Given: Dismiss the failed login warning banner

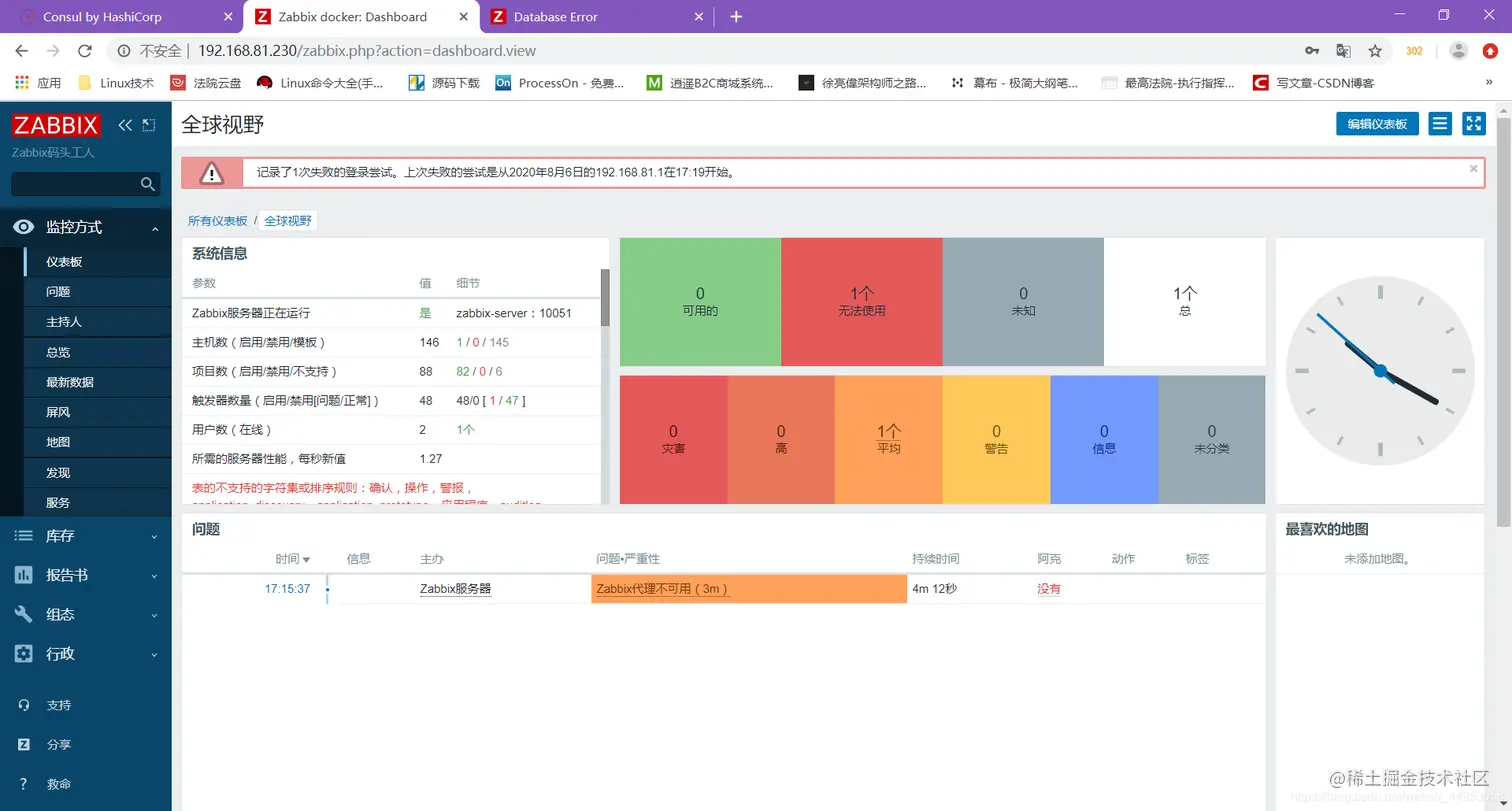Looking at the screenshot, I should [x=1473, y=169].
